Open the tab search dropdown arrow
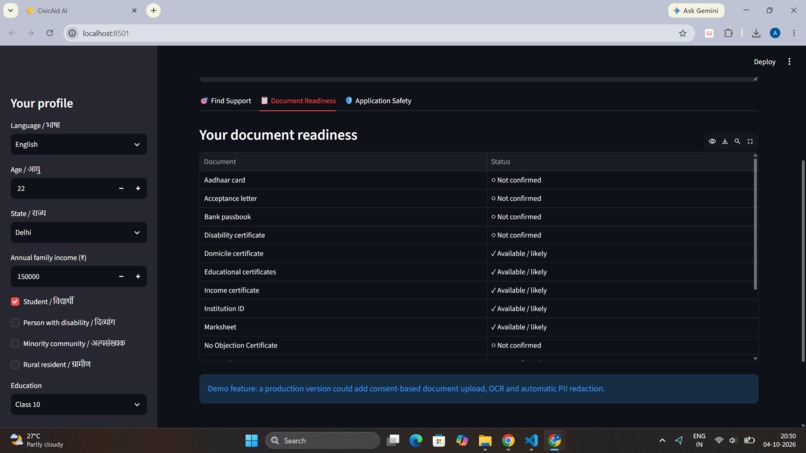Viewport: 806px width, 453px height. click(10, 10)
